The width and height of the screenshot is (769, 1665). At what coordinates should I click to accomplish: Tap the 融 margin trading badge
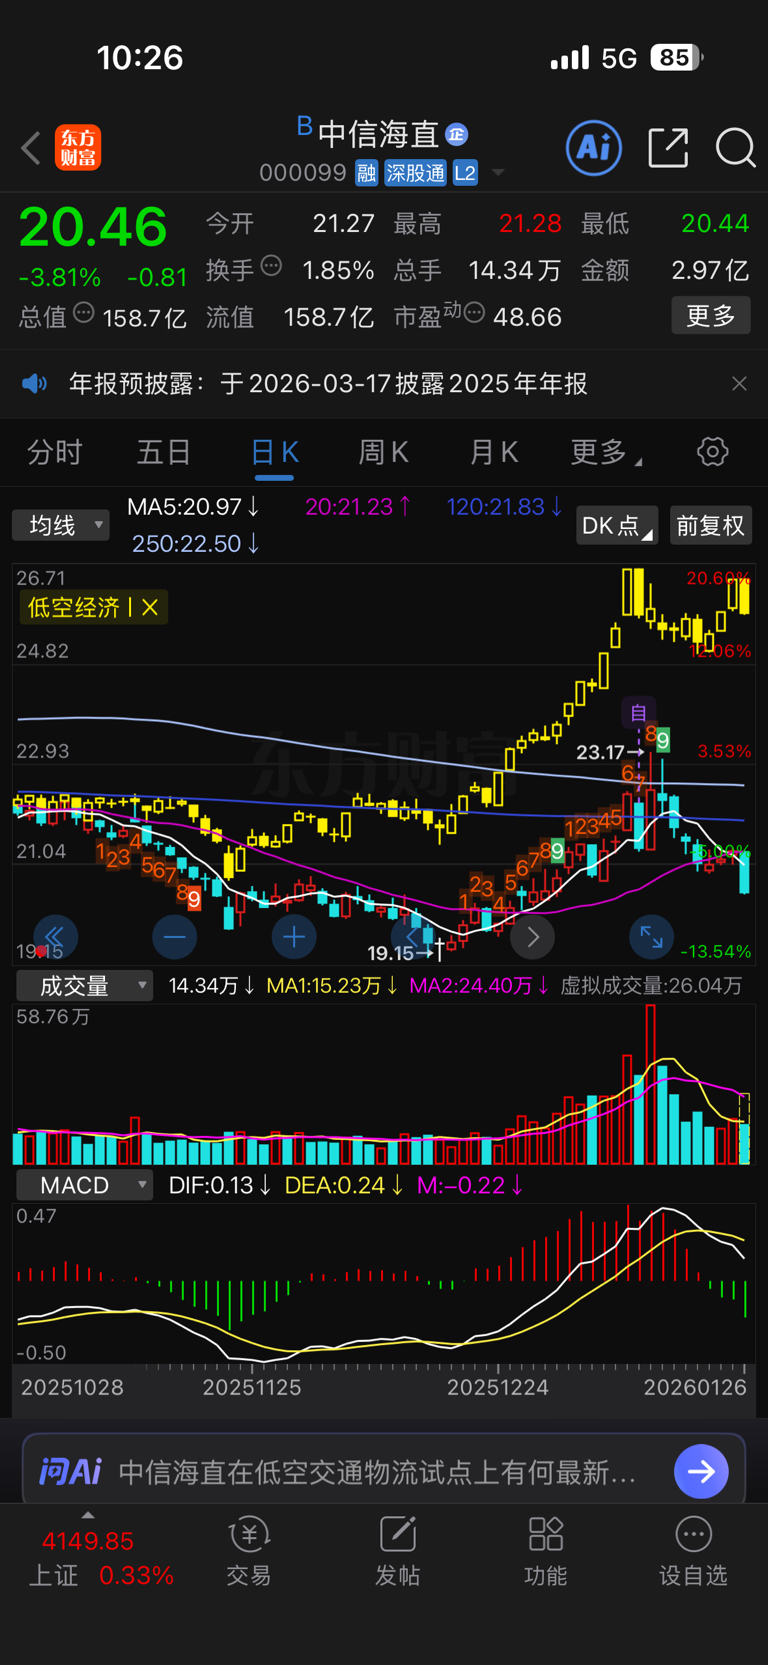[x=366, y=173]
